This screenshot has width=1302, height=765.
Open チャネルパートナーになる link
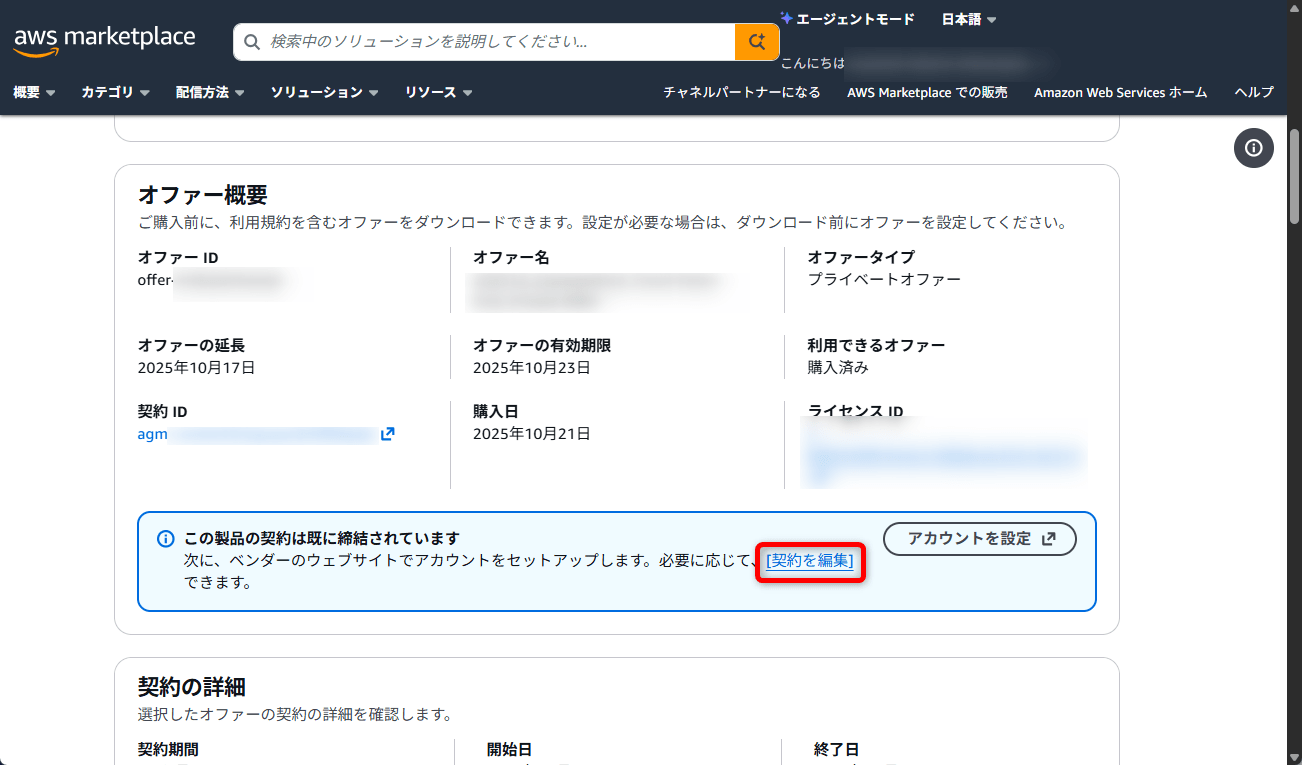click(742, 92)
